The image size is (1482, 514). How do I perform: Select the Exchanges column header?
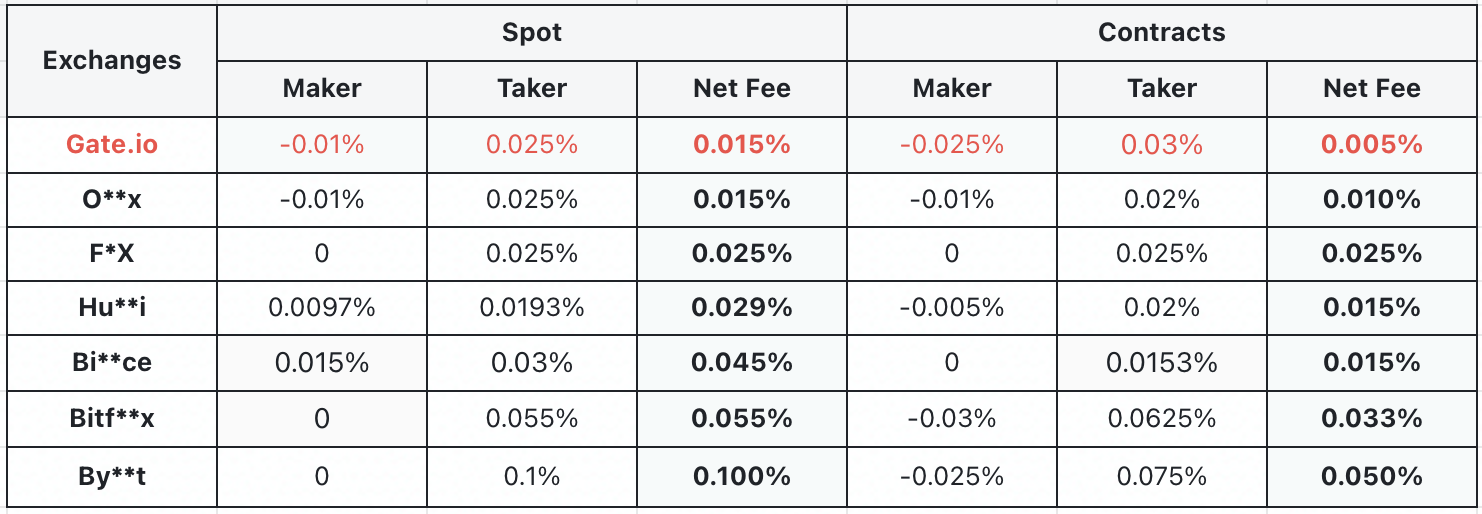coord(112,60)
